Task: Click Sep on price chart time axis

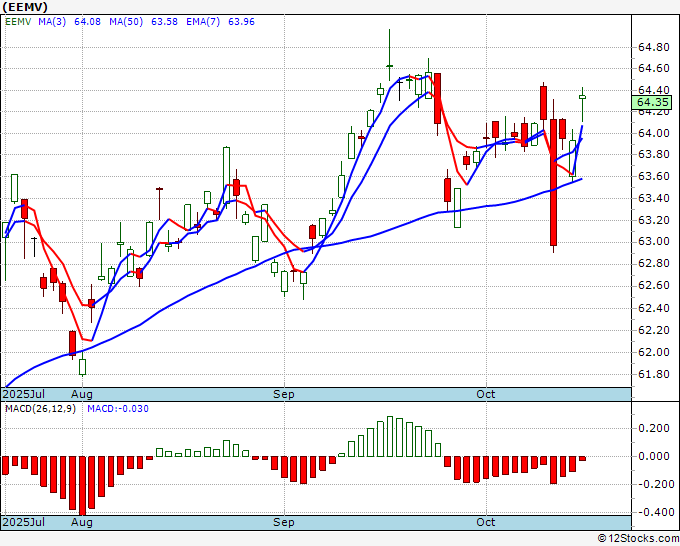Action: pyautogui.click(x=284, y=394)
